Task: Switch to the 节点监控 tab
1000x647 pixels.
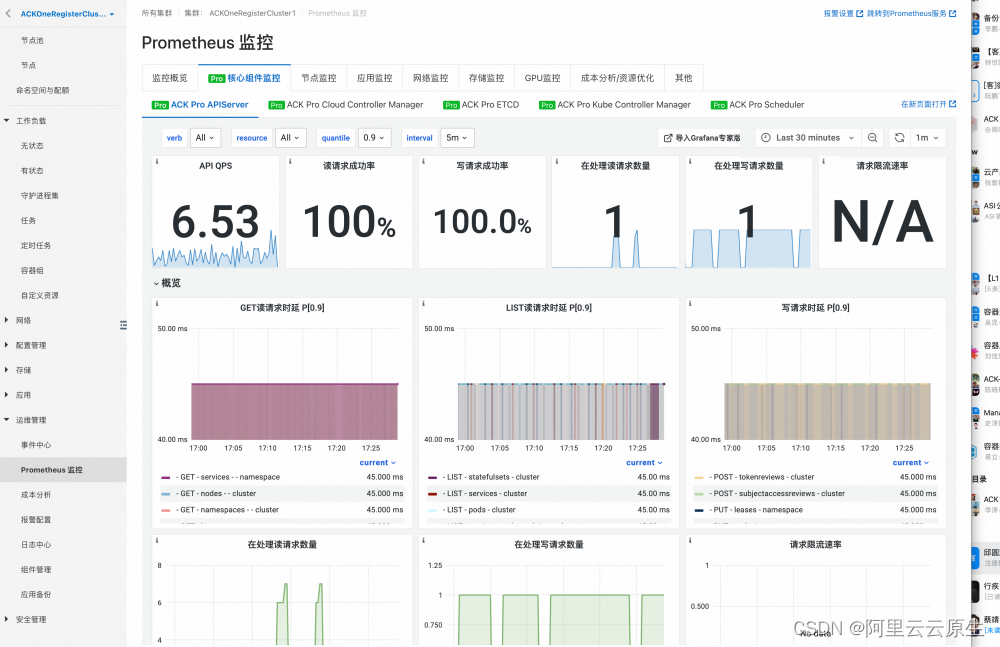Action: tap(318, 78)
